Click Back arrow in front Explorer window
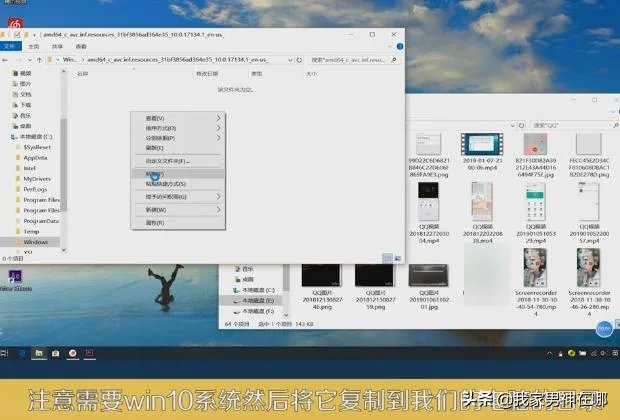Screen dimensions: 620x420 pos(5,60)
